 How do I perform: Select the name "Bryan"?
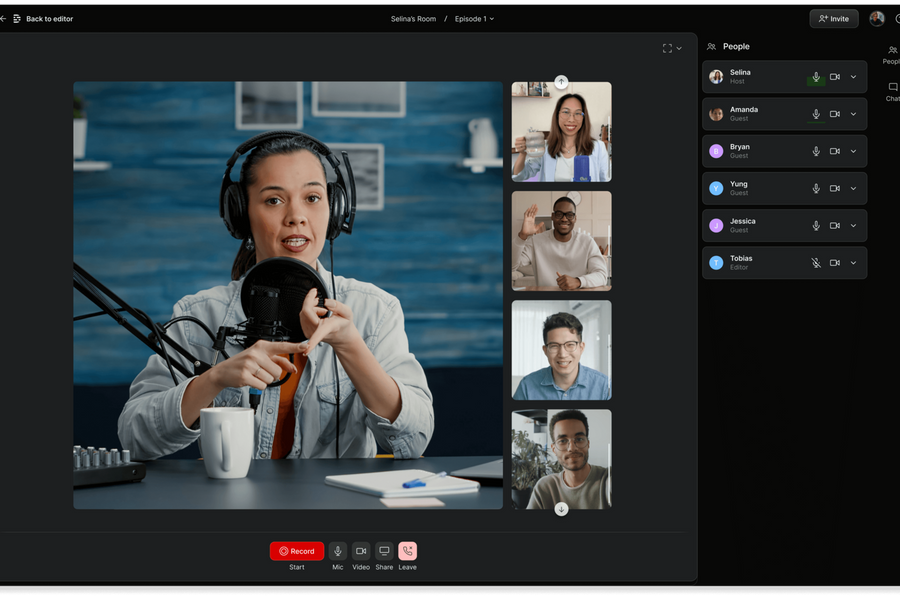(x=740, y=147)
